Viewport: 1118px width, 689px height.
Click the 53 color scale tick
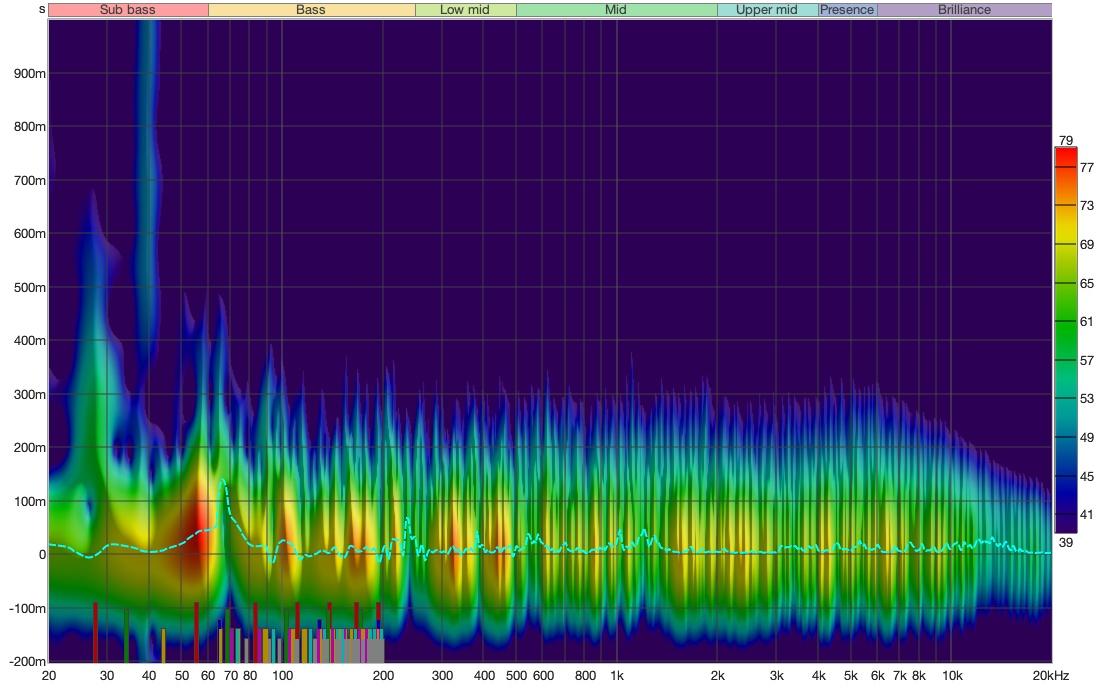1087,399
